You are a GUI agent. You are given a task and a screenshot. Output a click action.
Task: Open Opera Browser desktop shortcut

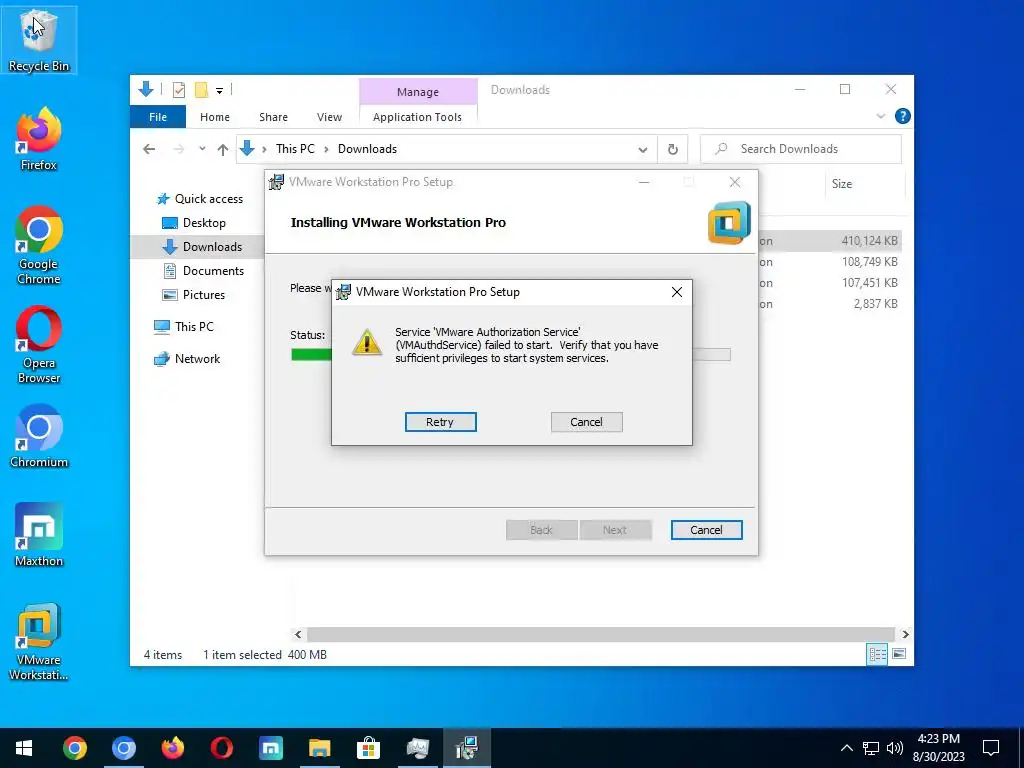click(x=39, y=344)
